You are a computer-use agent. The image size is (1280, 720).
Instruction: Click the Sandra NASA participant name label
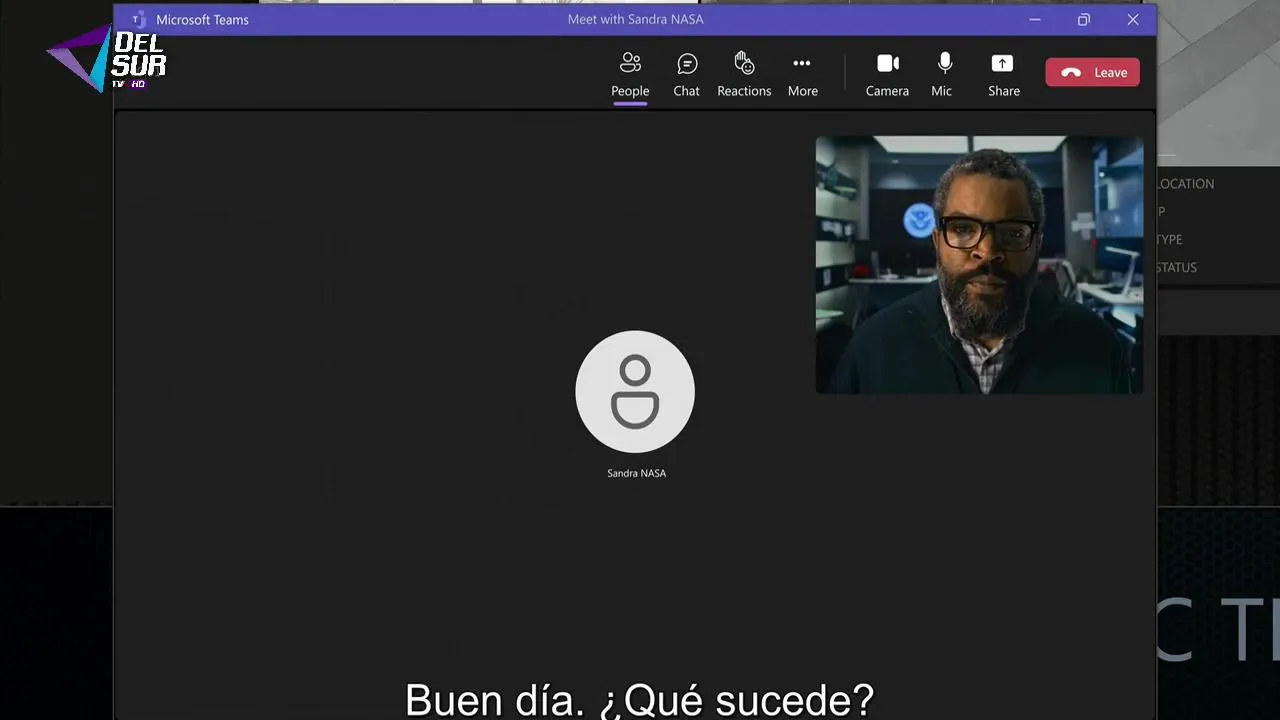(x=636, y=473)
